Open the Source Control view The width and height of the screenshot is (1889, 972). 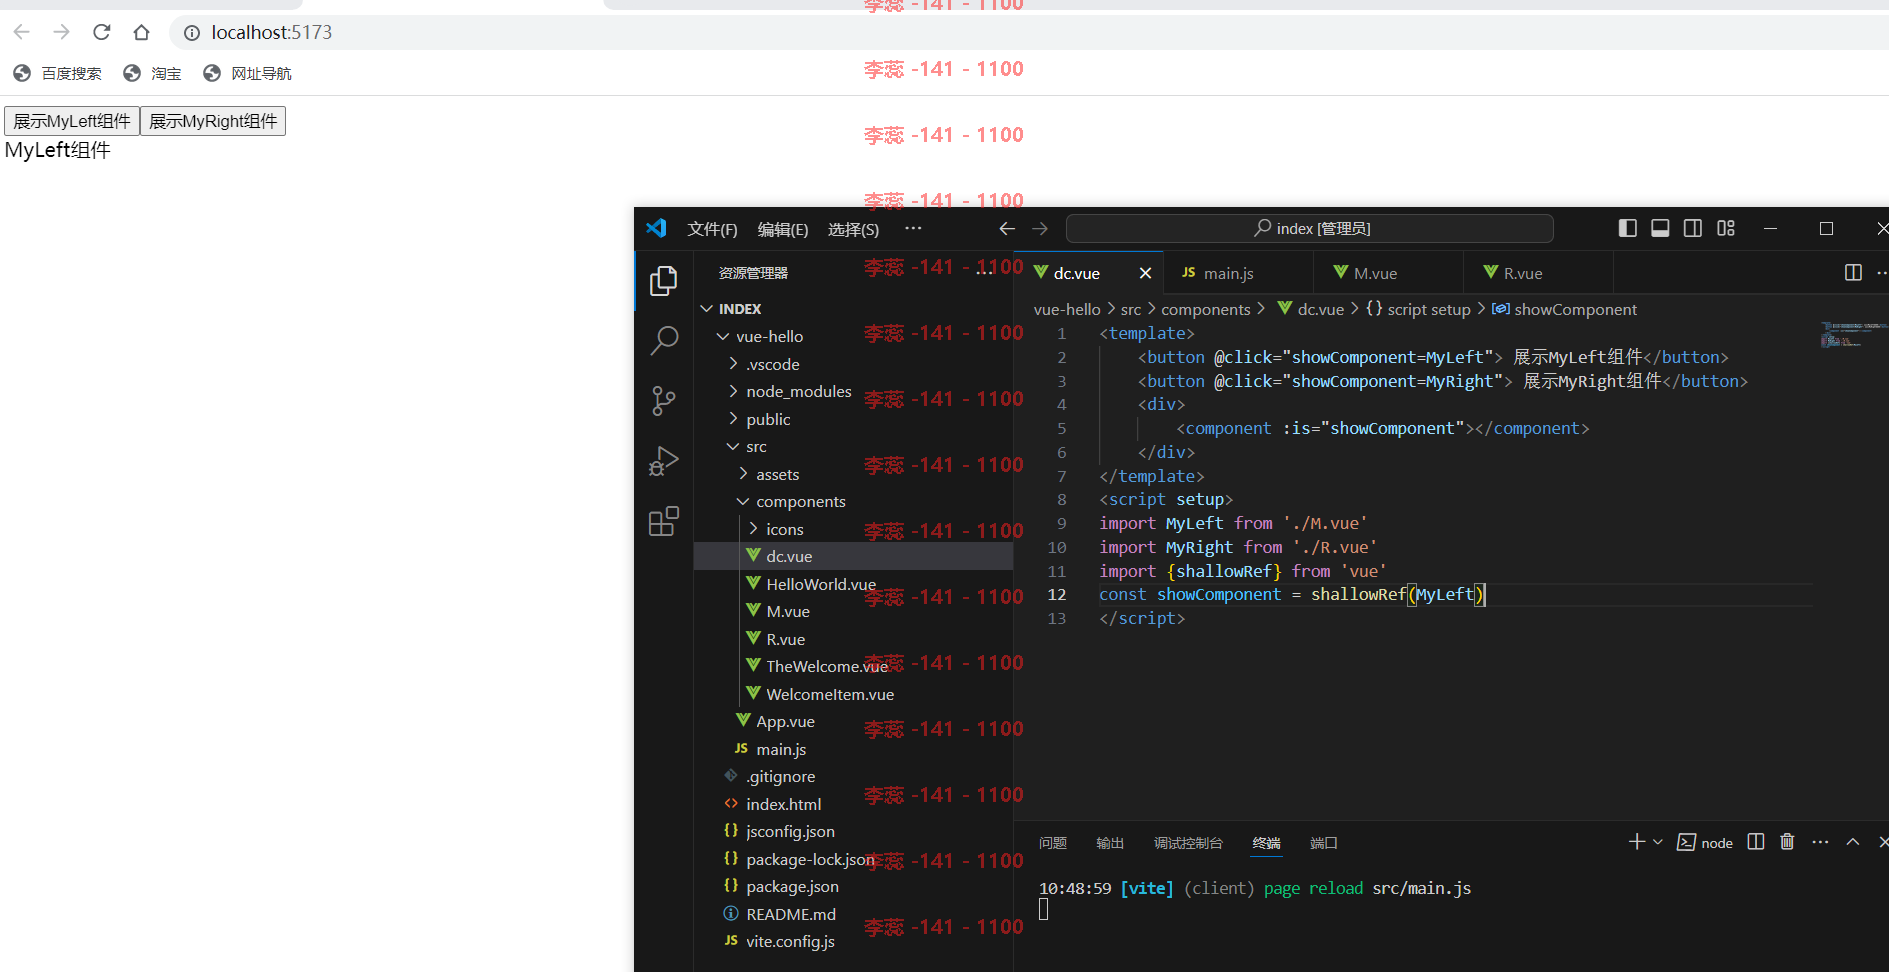point(664,401)
